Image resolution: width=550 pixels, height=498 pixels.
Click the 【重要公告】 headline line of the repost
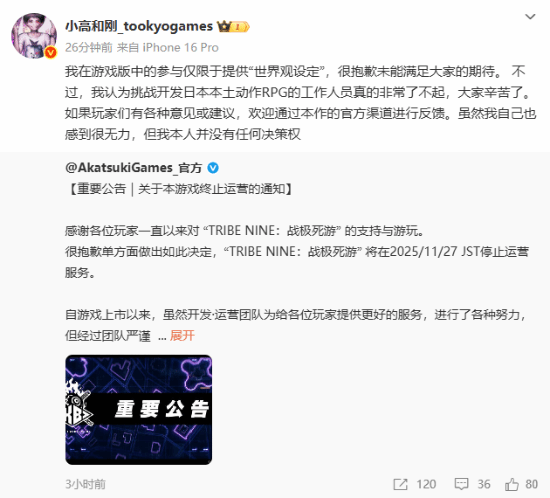[x=179, y=189]
